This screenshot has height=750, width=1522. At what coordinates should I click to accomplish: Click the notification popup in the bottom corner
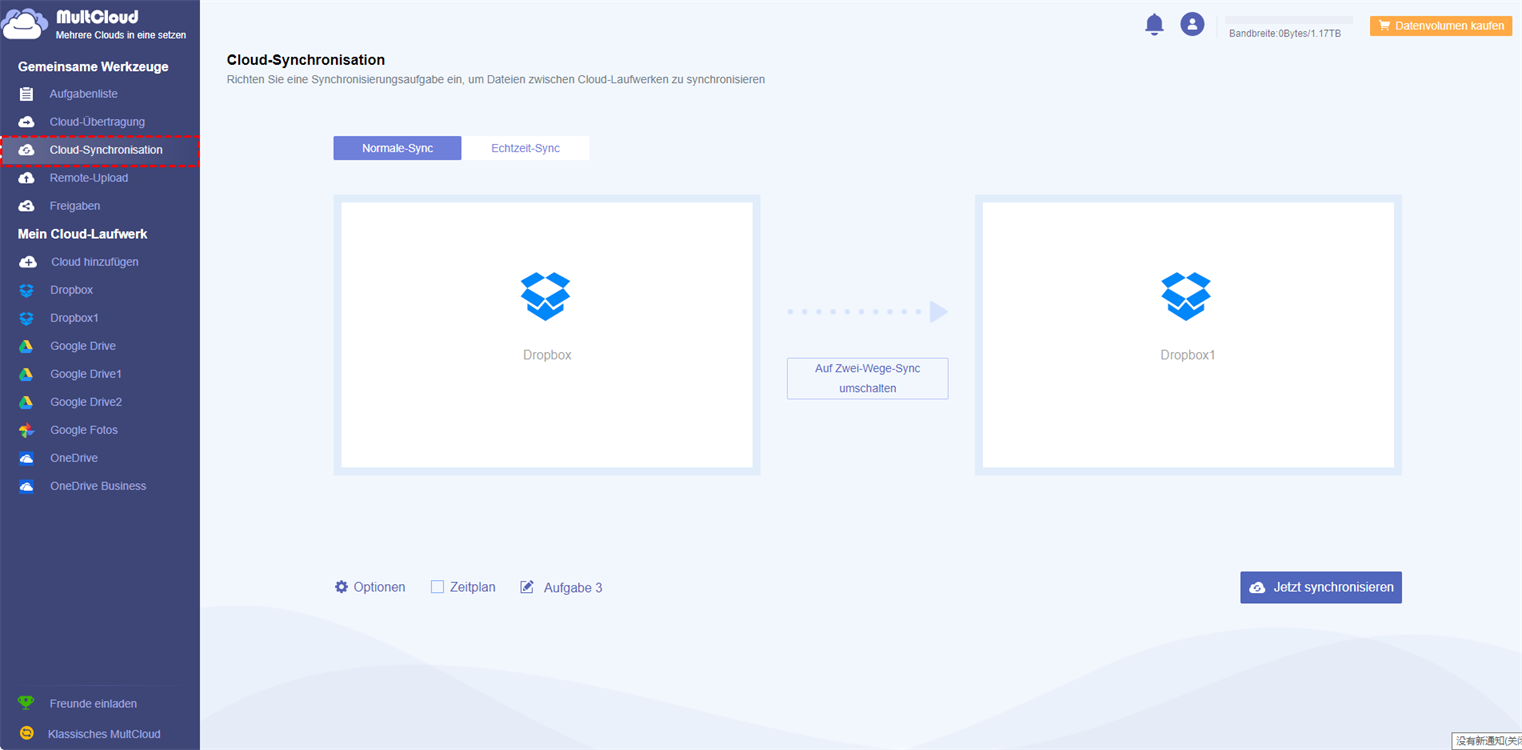point(1487,741)
